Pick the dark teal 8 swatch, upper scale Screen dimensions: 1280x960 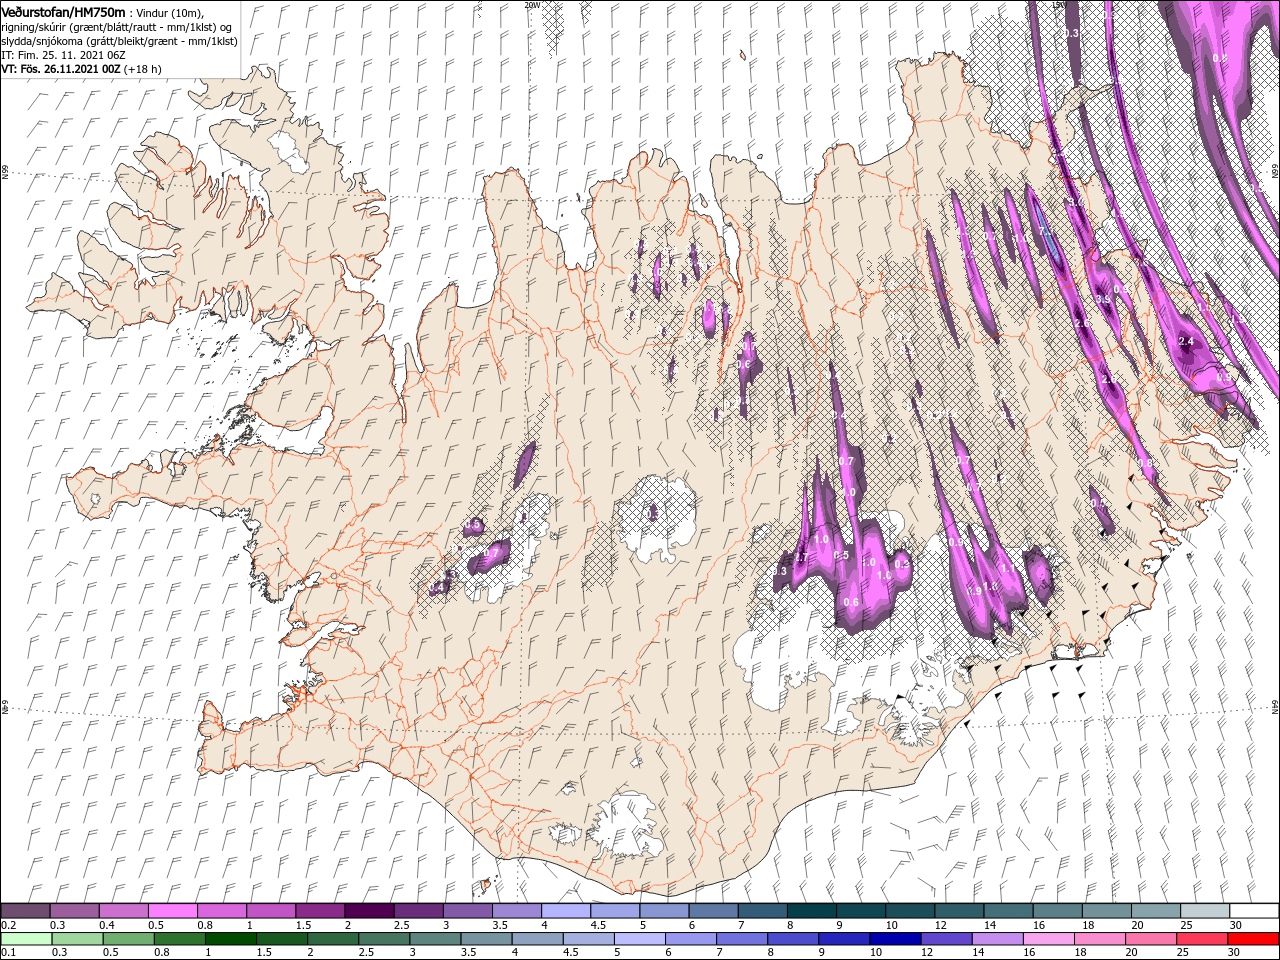tap(811, 911)
